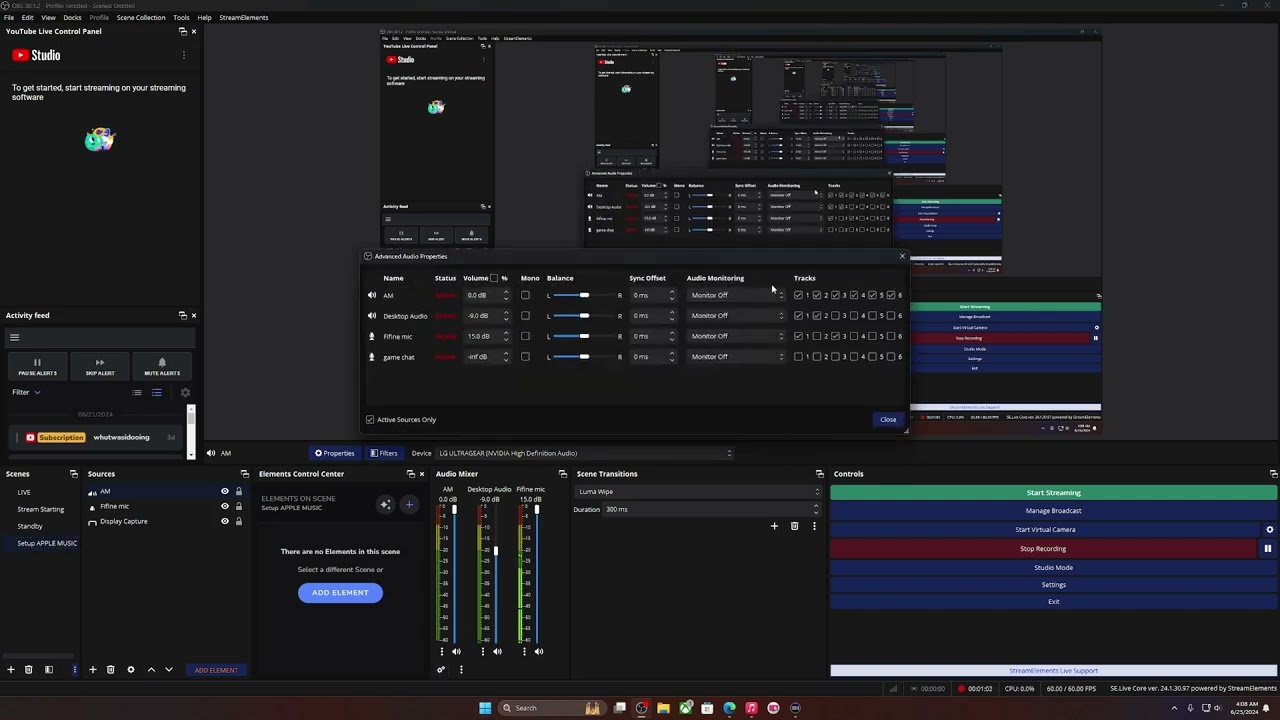Screen dimensions: 1280x720
Task: Move the selected source down
Action: [168, 670]
